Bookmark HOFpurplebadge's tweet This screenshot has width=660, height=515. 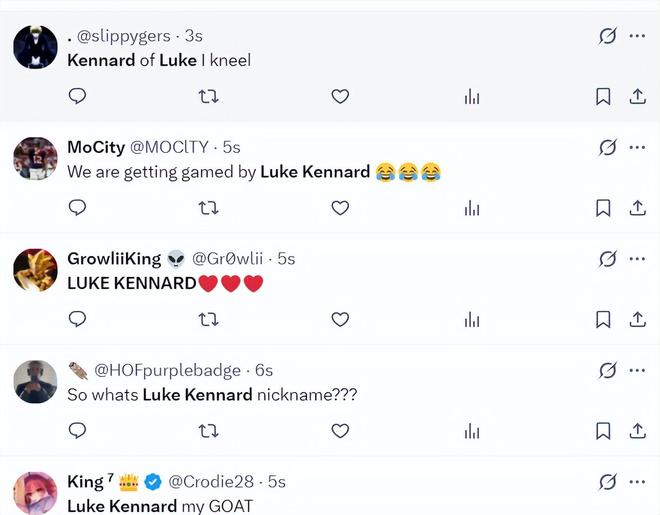click(603, 430)
